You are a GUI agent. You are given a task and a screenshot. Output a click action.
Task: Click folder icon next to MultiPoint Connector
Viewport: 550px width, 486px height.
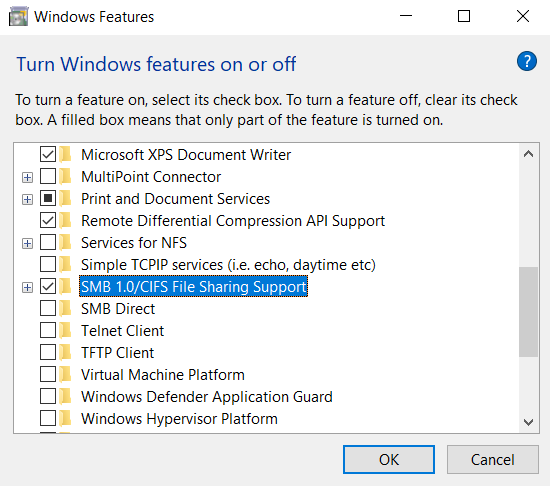coord(65,177)
